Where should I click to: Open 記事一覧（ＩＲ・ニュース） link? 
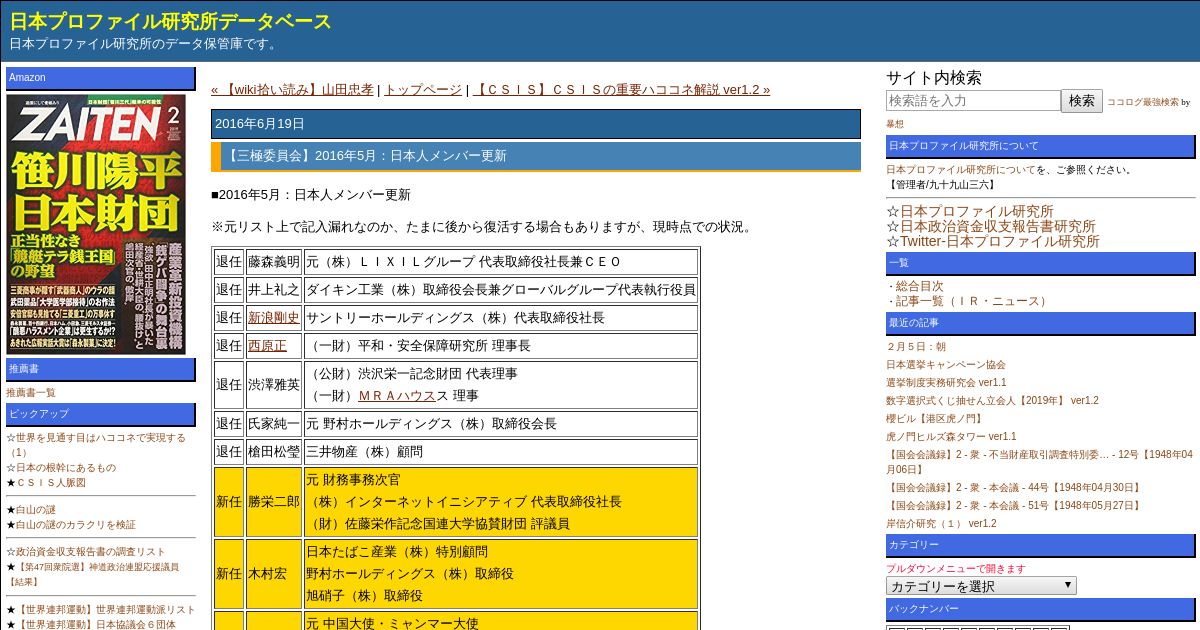coord(973,301)
